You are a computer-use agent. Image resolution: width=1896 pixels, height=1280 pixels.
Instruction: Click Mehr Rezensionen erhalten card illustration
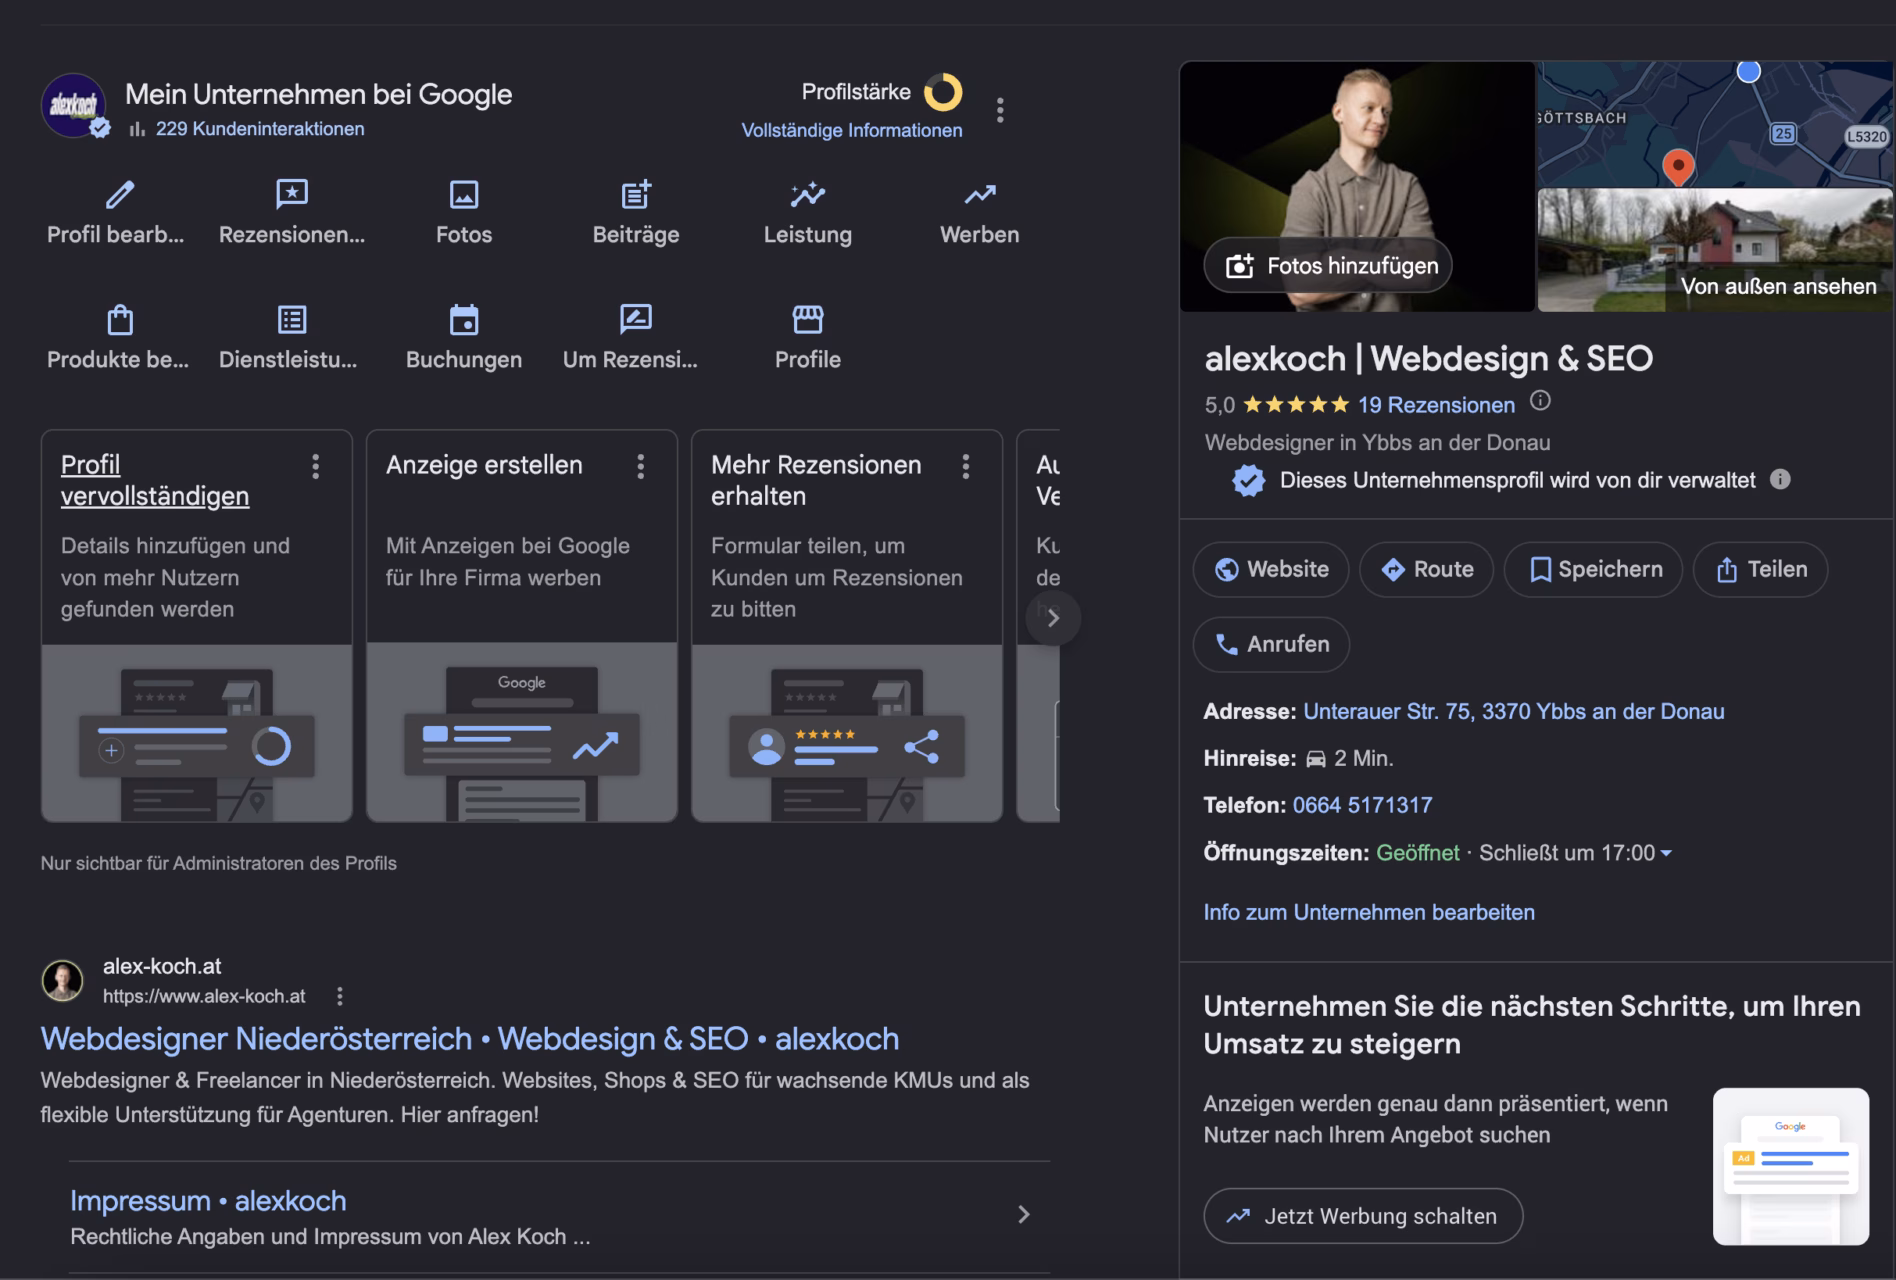click(x=847, y=733)
